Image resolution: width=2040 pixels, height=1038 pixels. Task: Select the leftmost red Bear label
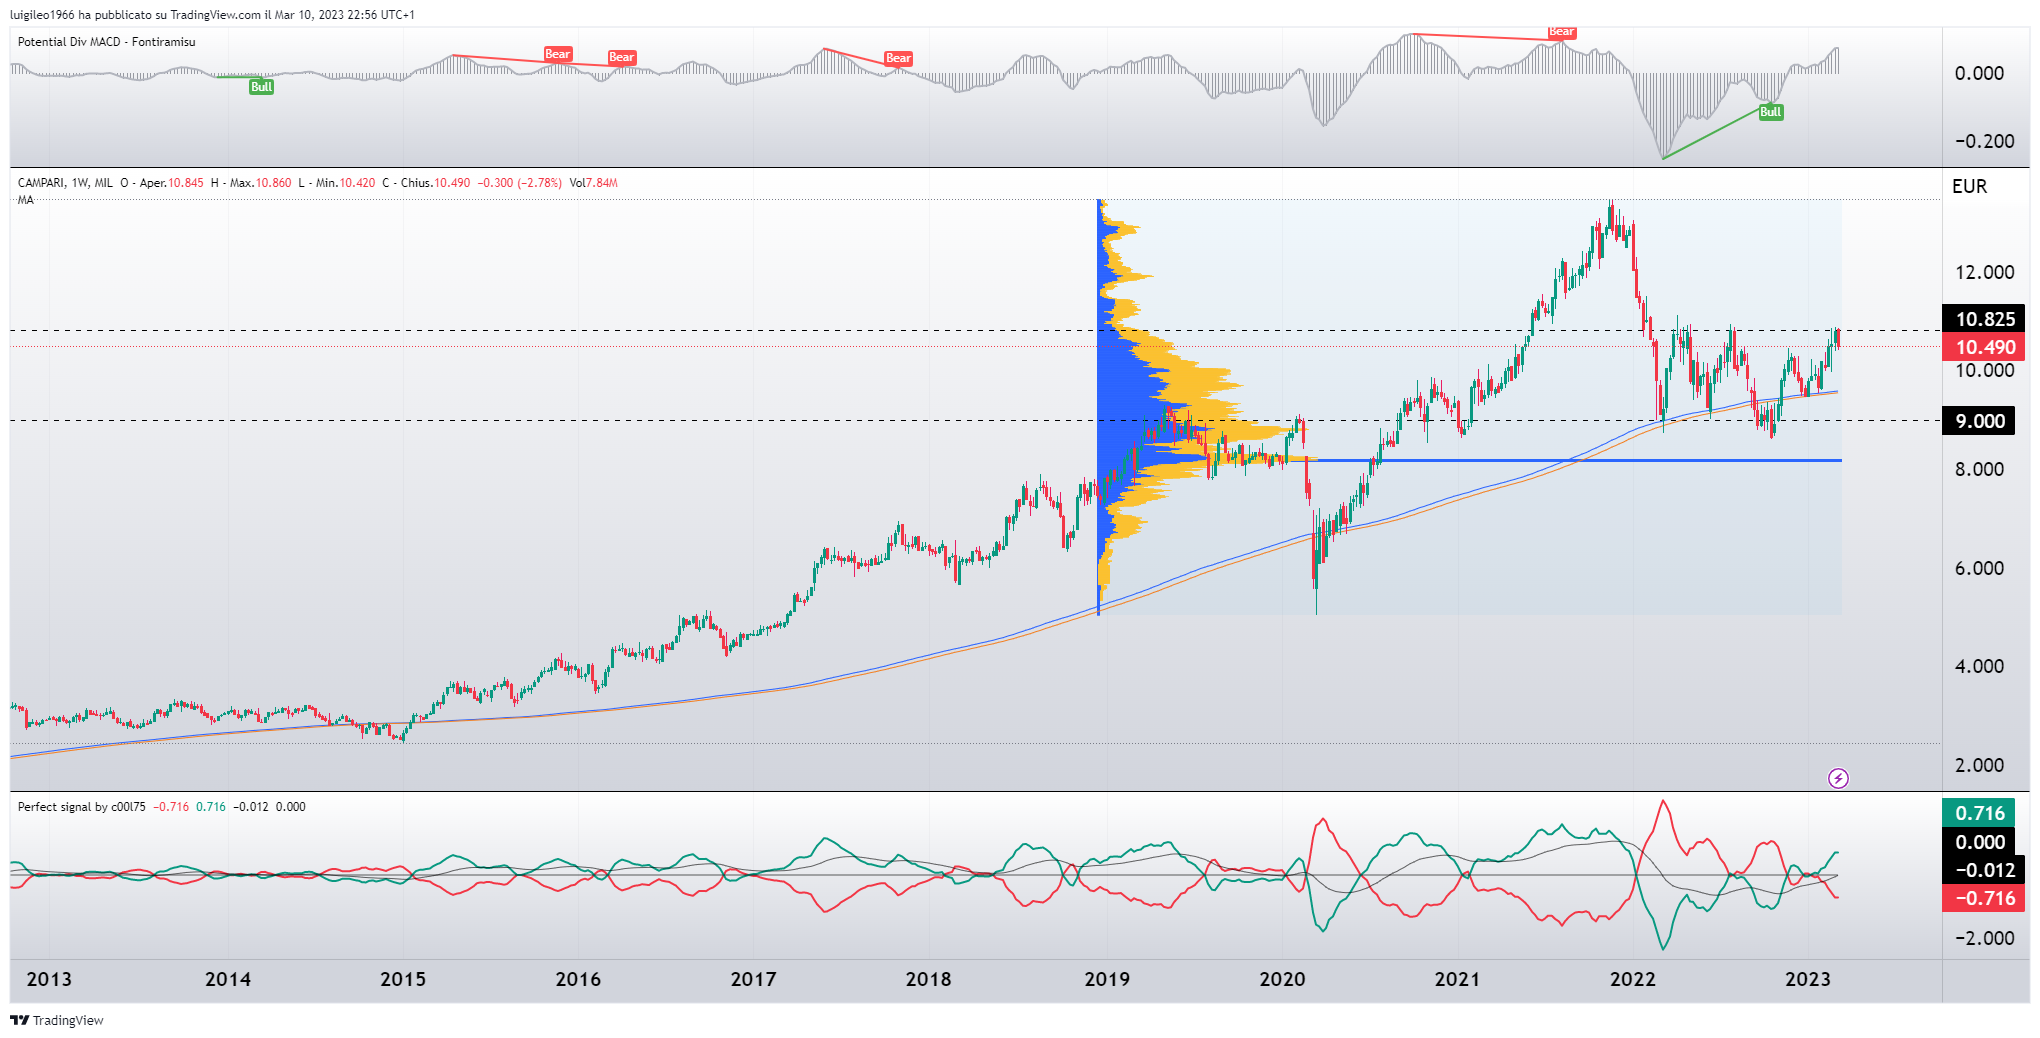(557, 54)
